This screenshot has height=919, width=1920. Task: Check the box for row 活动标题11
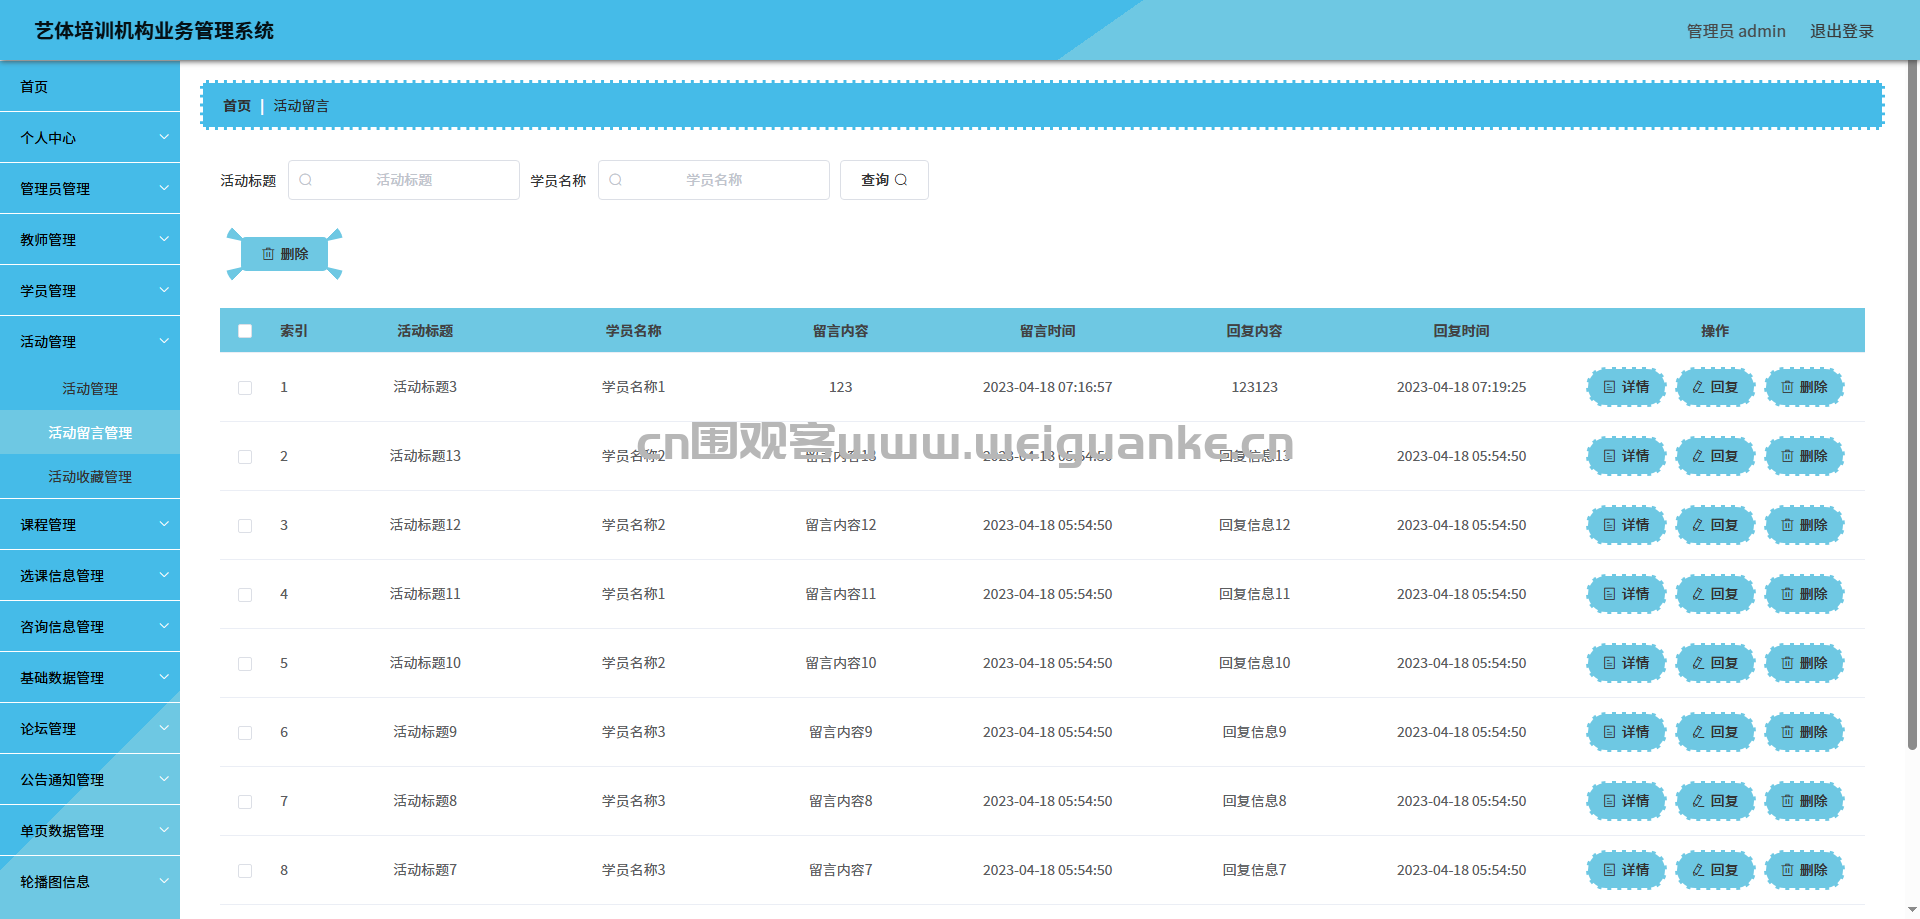245,595
